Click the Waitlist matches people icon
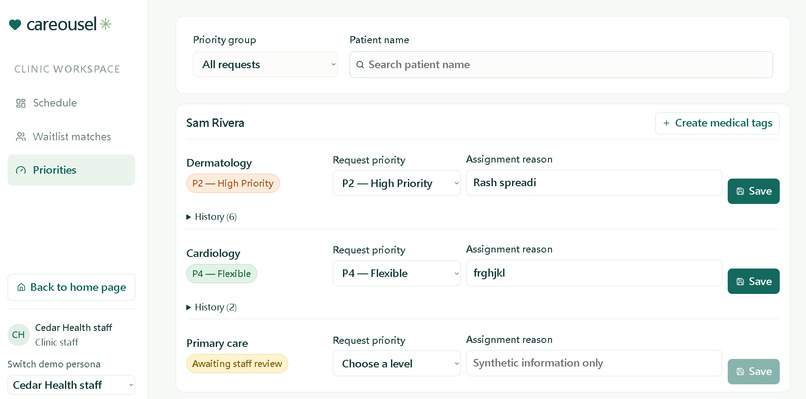 [x=21, y=137]
